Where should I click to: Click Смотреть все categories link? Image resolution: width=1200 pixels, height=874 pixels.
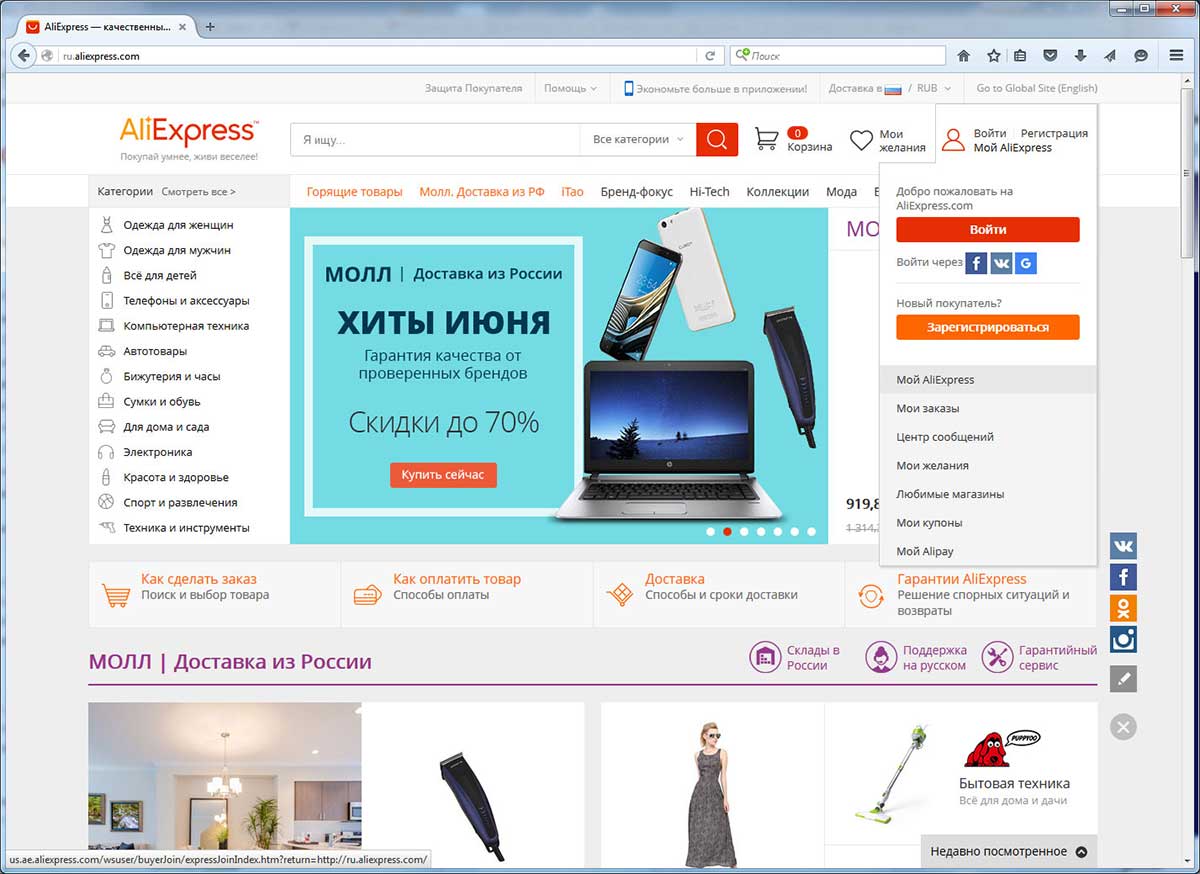198,191
